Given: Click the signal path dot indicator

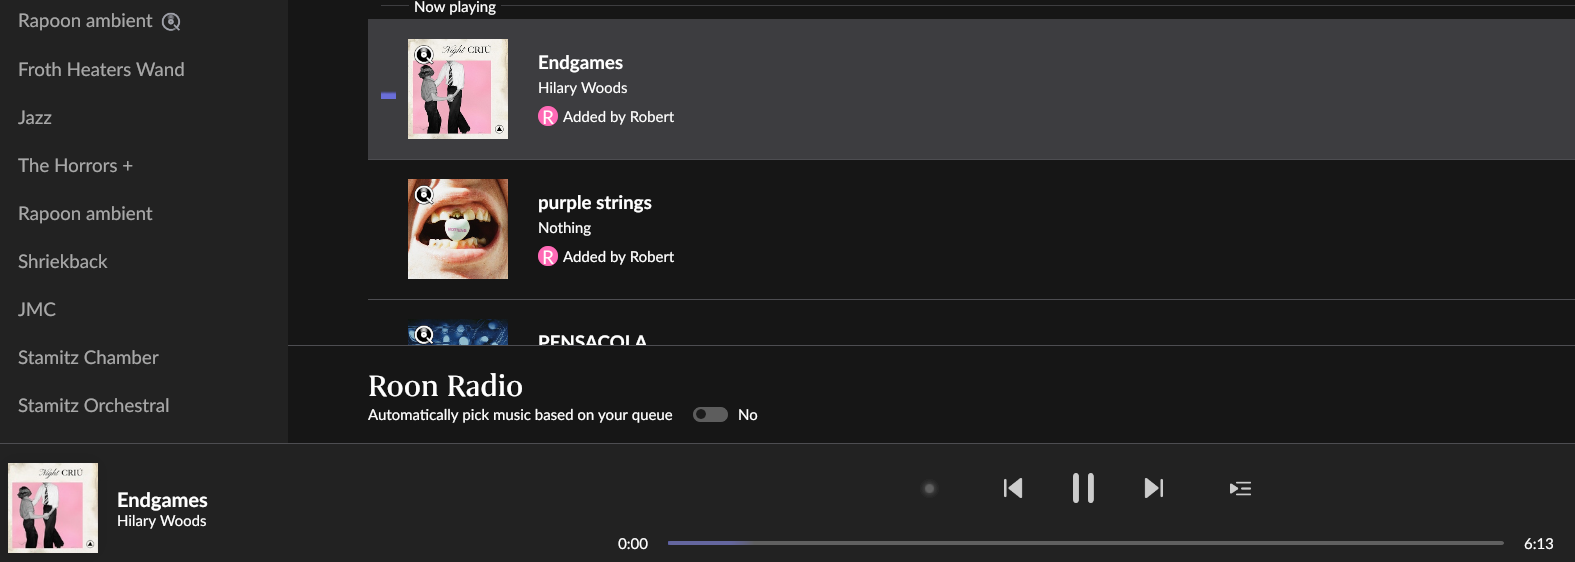Looking at the screenshot, I should [929, 488].
